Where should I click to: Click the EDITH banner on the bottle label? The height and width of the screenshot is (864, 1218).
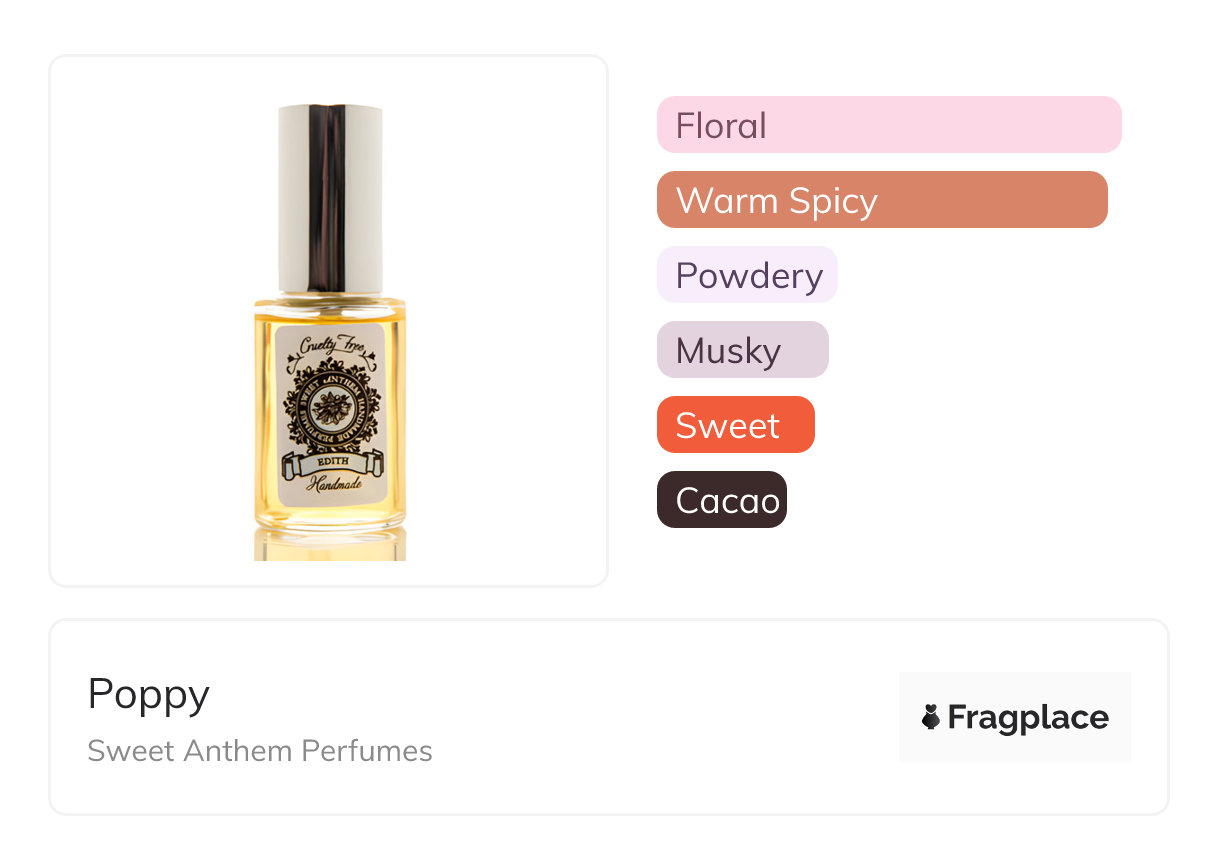click(330, 463)
